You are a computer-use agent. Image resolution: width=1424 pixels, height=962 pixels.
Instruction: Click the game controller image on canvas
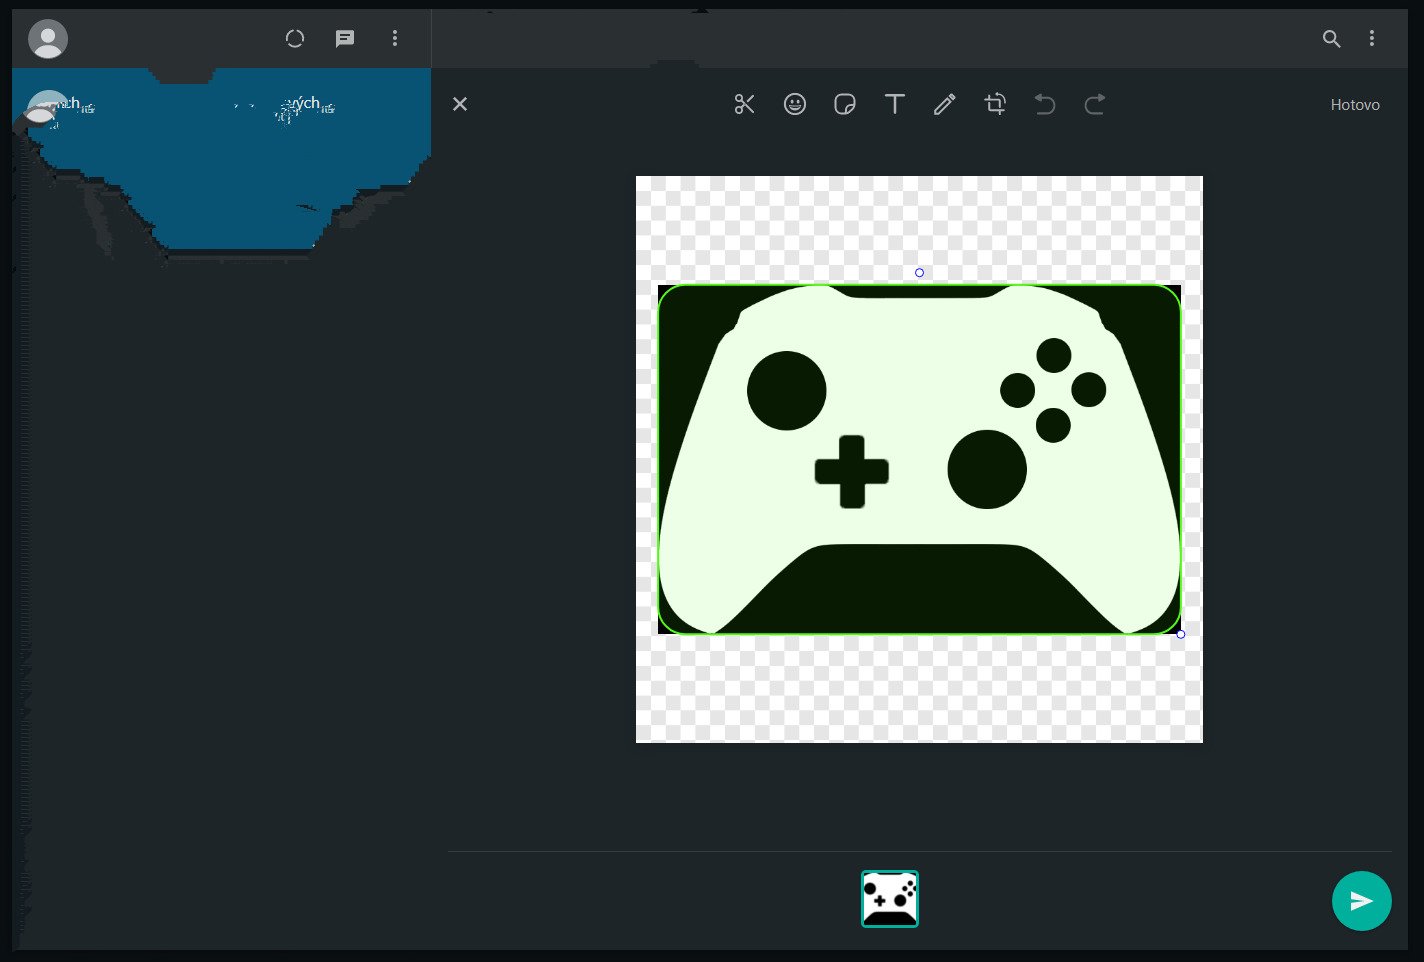(919, 460)
